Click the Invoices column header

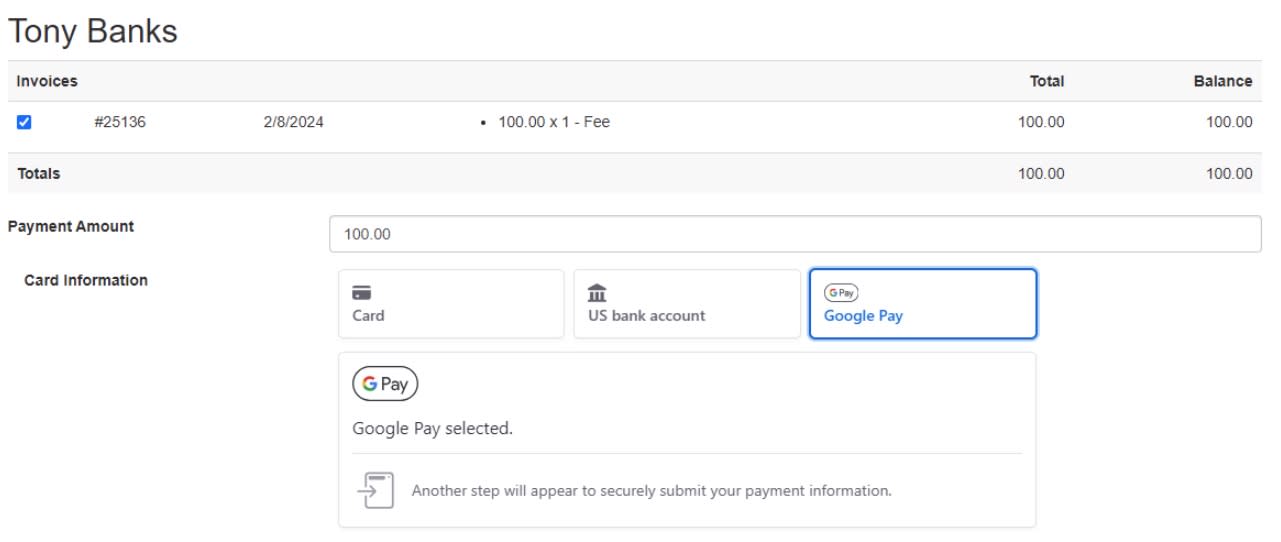point(47,81)
